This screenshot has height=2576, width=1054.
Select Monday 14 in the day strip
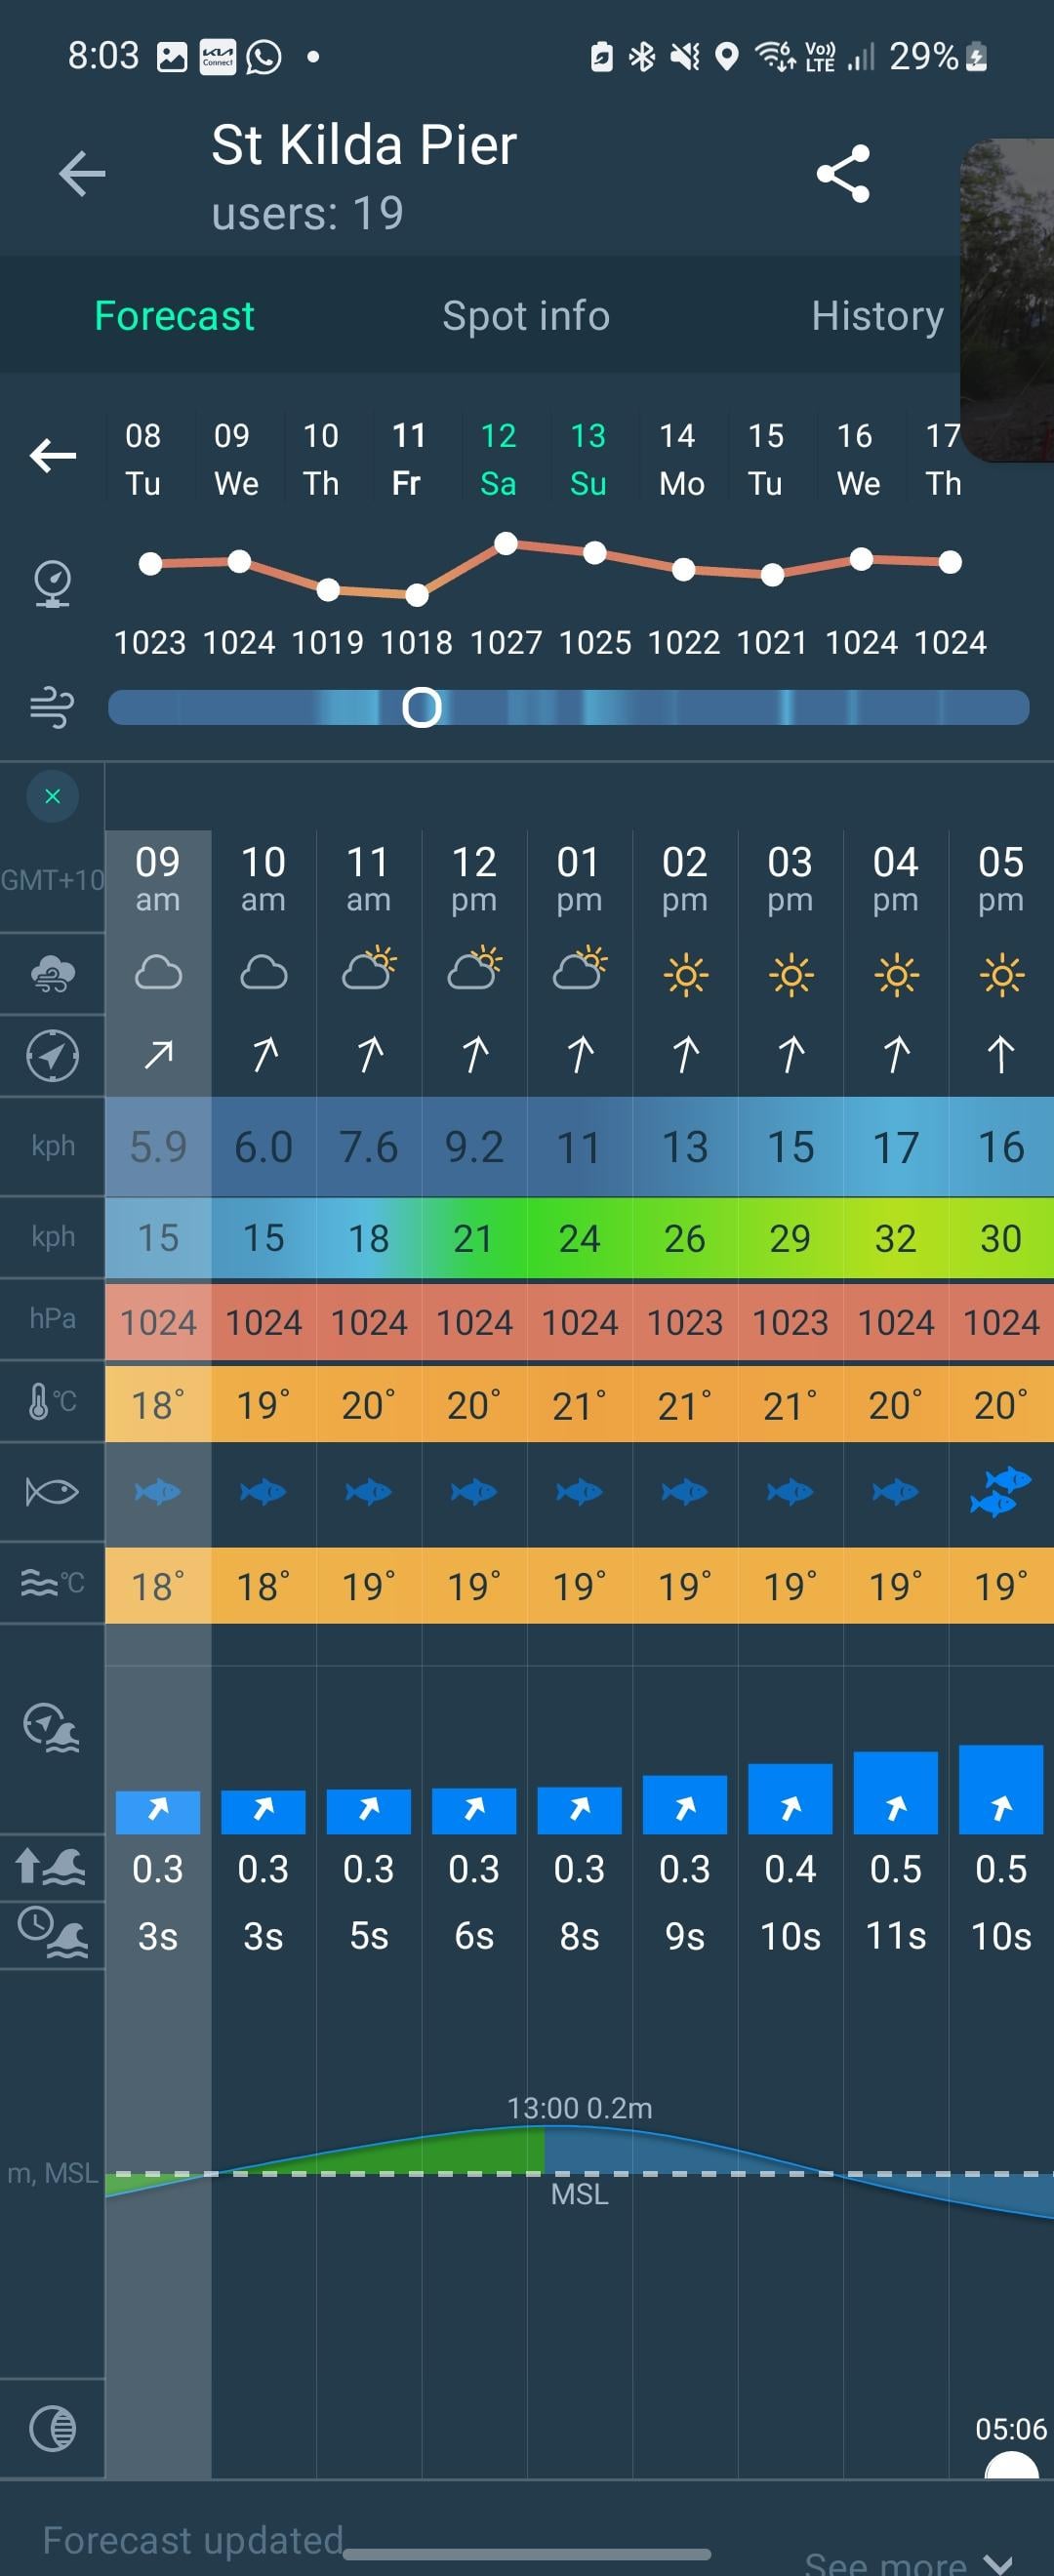681,459
